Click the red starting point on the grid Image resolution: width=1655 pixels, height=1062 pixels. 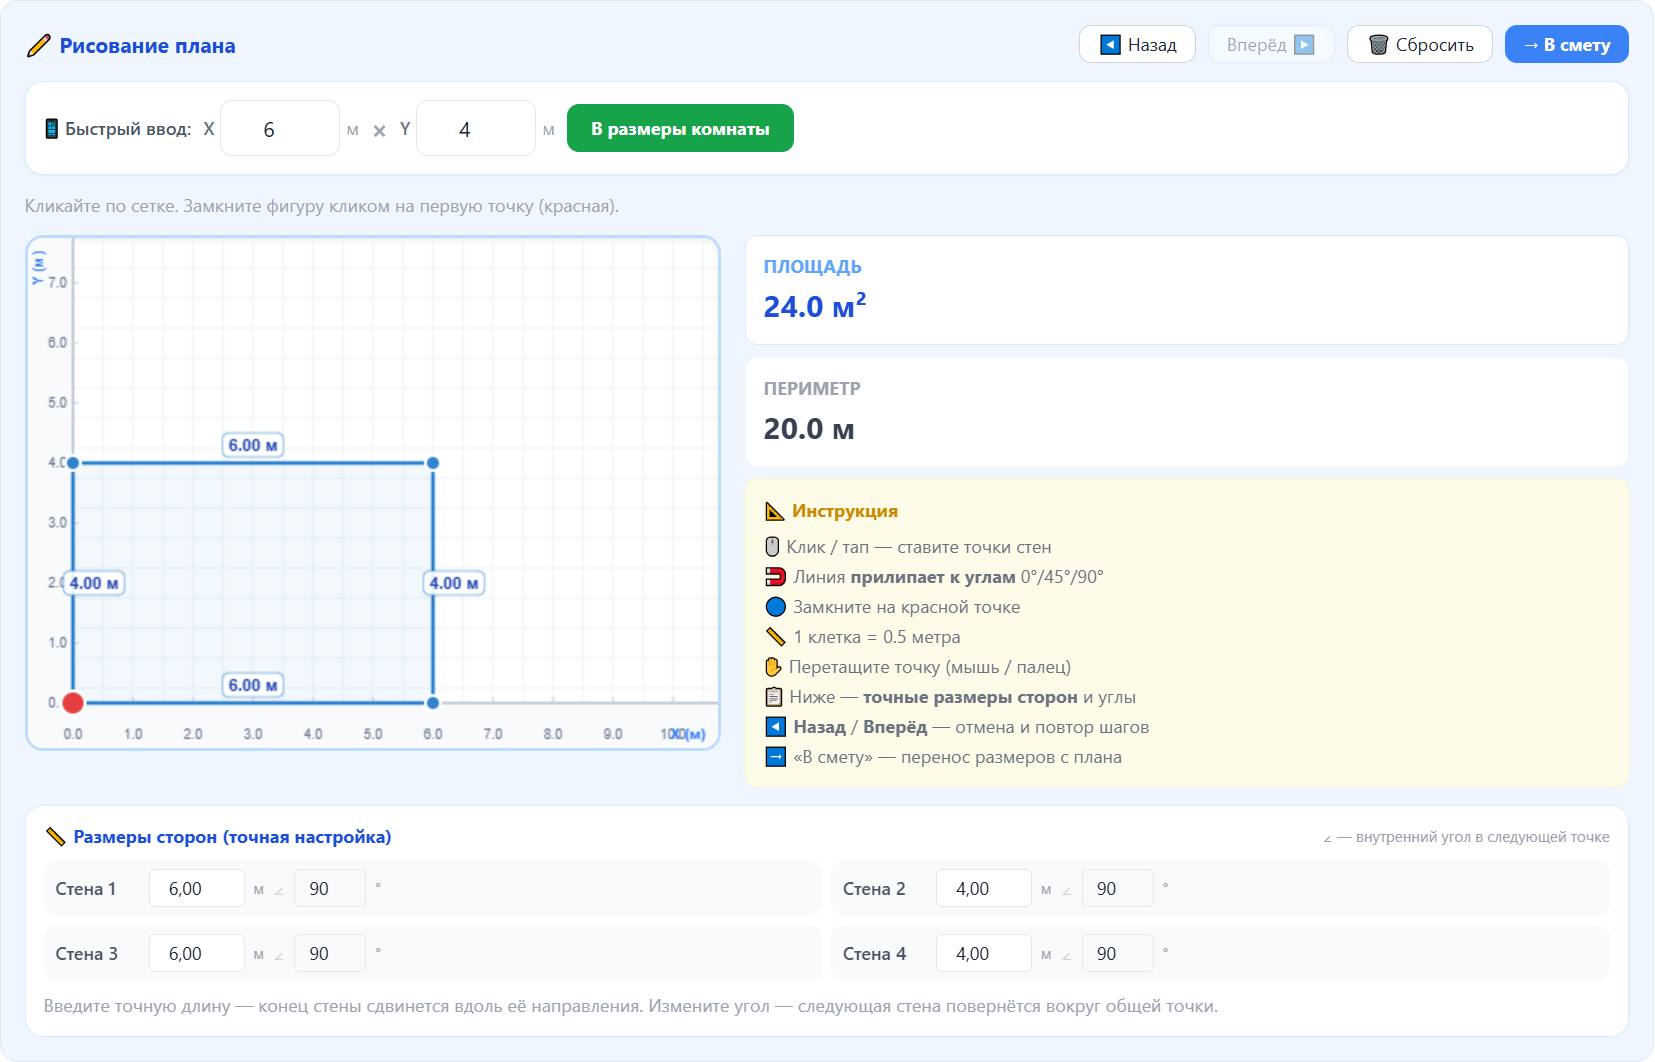(73, 703)
